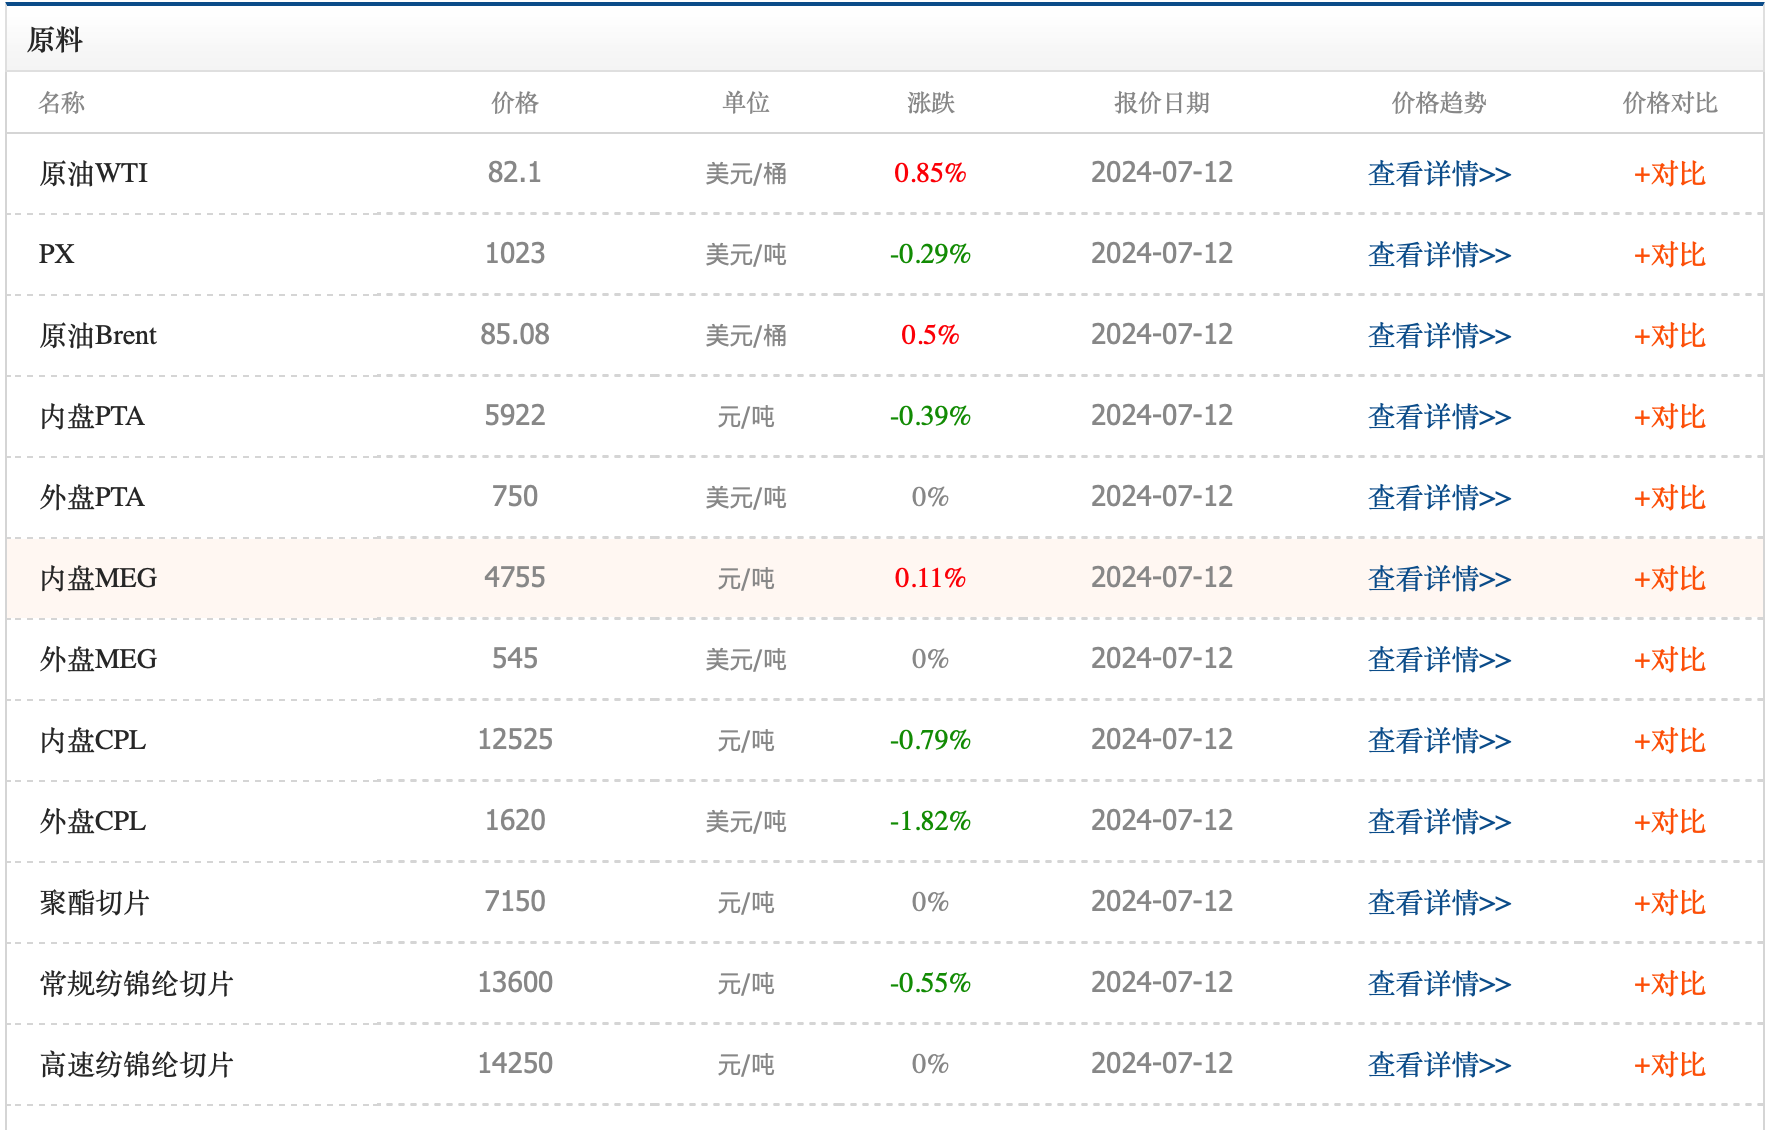Add 原油Brent to comparison
This screenshot has width=1774, height=1130.
coord(1669,336)
